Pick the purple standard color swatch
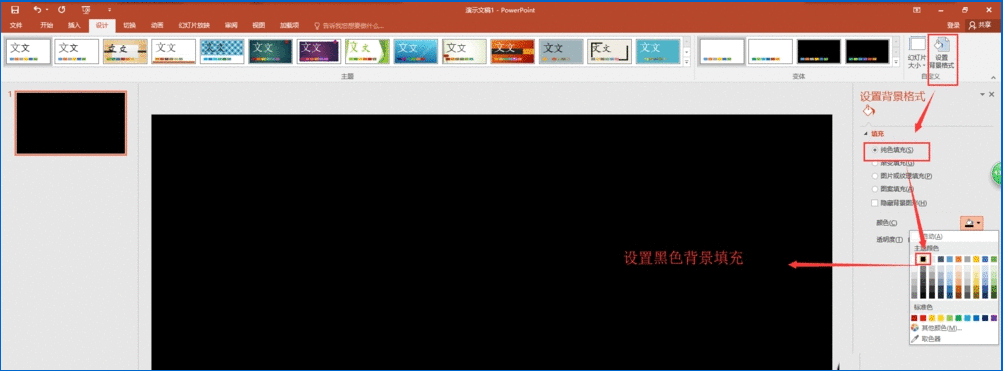 point(993,318)
